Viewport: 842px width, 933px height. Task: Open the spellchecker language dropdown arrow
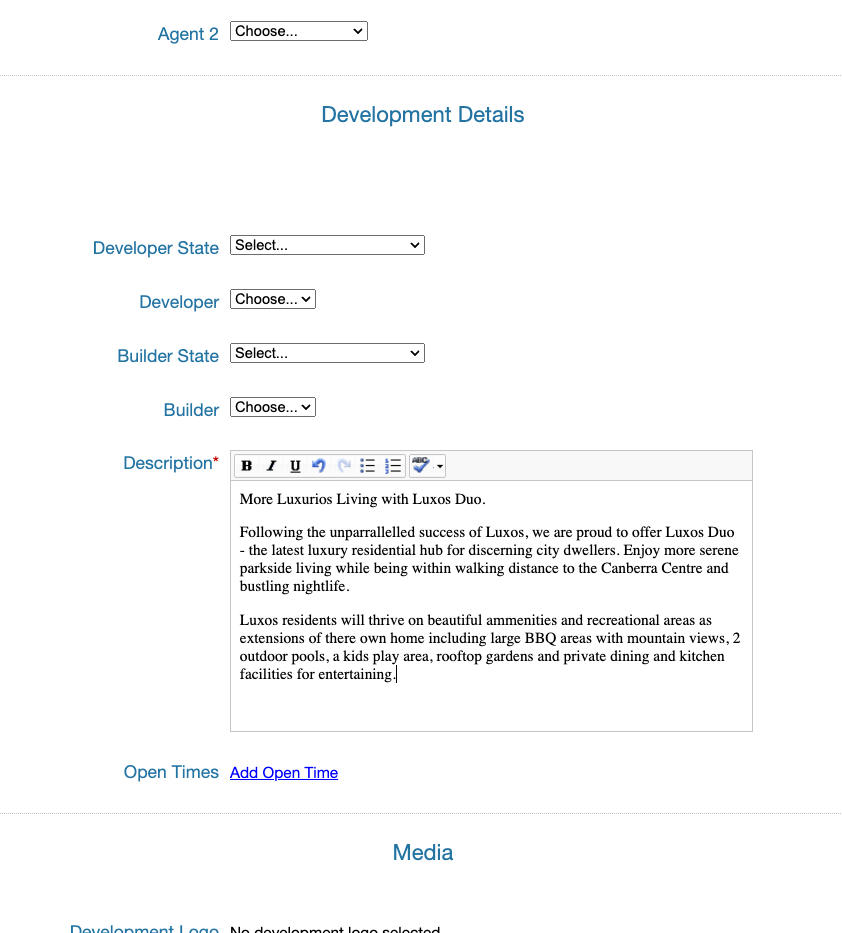(439, 466)
